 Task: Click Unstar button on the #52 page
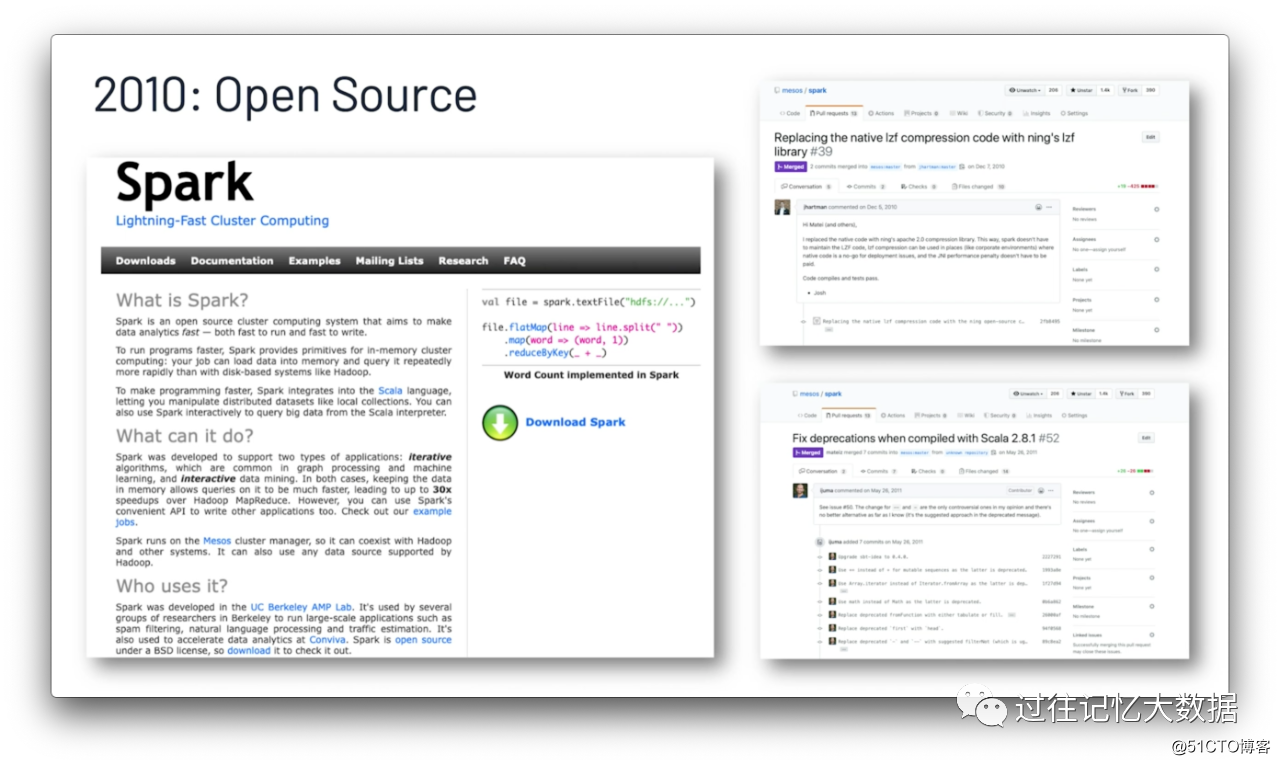point(1081,394)
